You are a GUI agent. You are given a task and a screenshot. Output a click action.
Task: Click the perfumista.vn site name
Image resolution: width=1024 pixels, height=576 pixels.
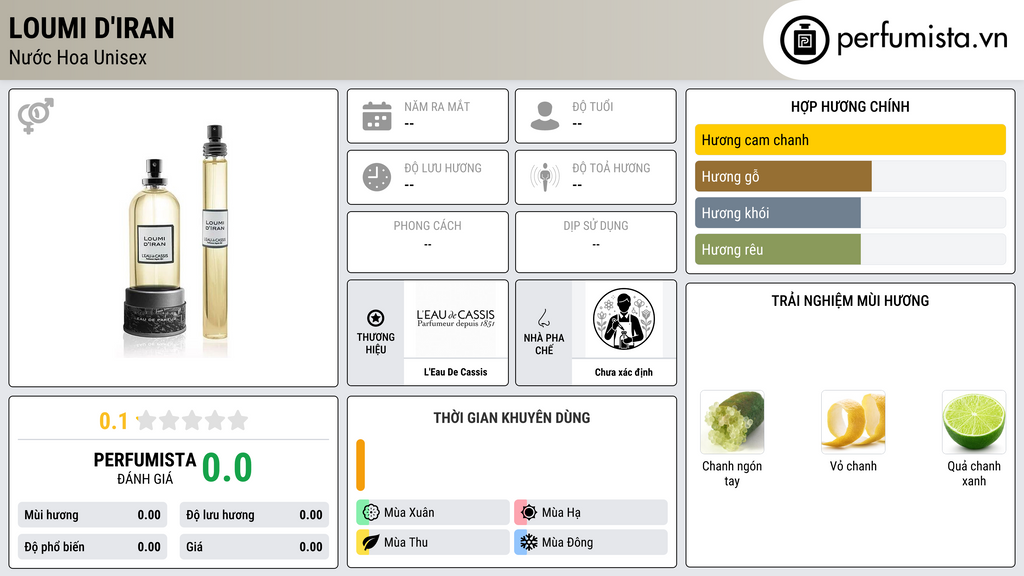922,39
